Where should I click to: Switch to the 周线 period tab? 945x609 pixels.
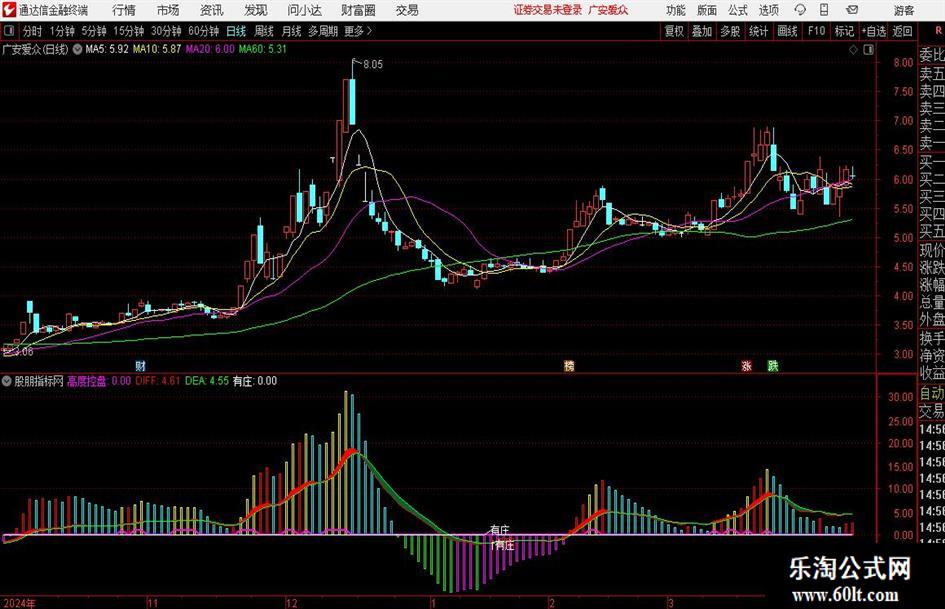coord(264,31)
